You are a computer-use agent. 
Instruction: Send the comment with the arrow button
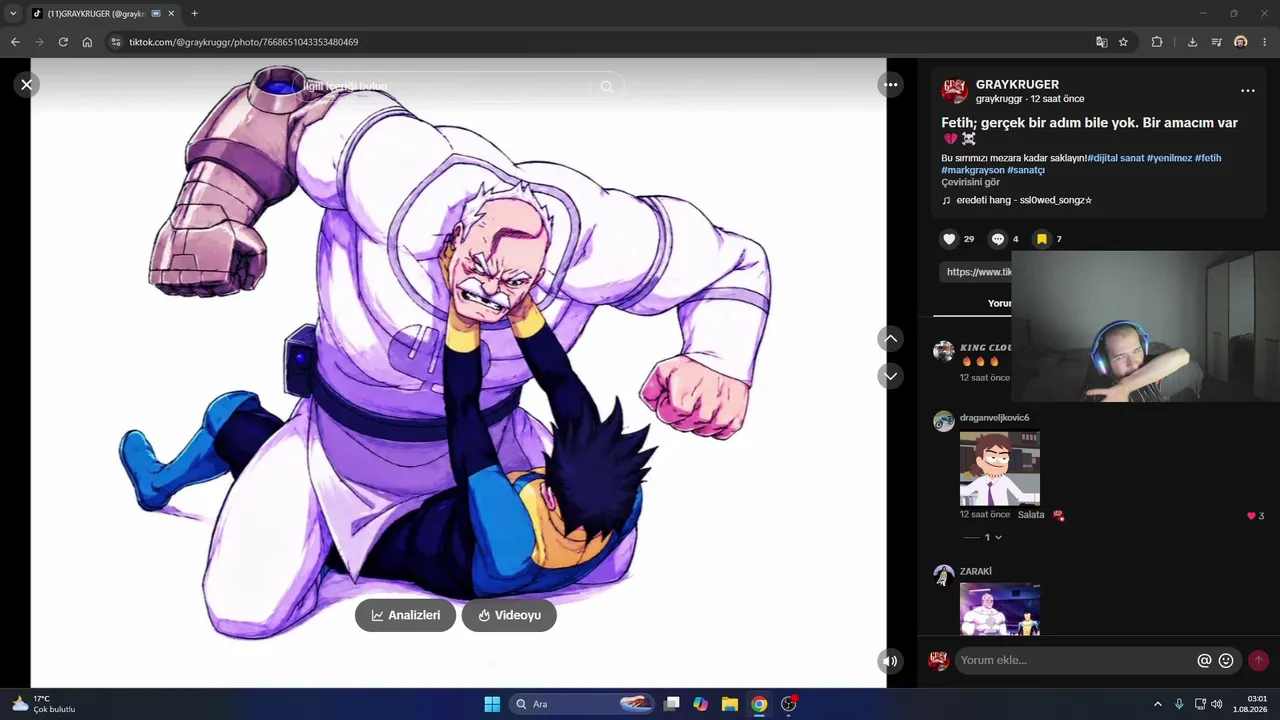(1258, 660)
